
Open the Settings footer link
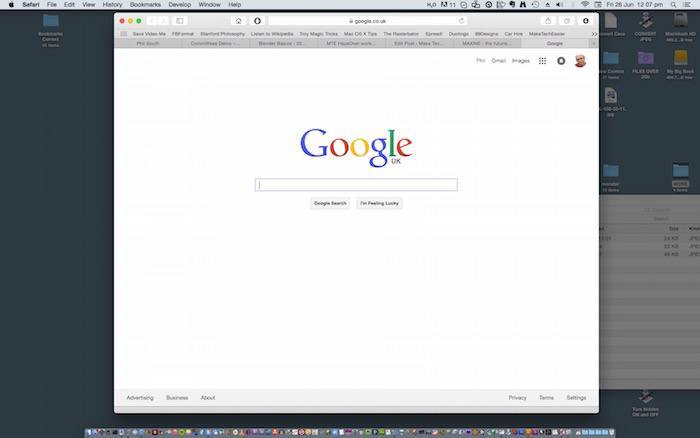[x=576, y=398]
